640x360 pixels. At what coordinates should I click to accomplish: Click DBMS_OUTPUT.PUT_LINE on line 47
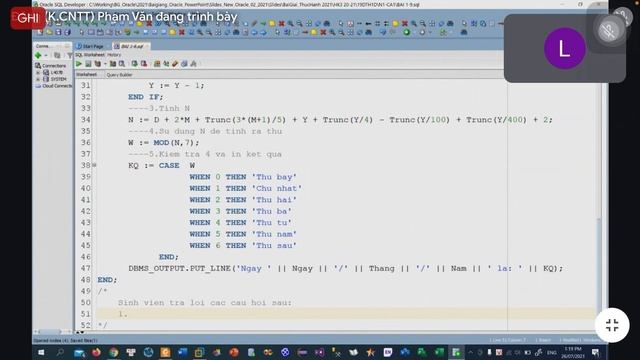click(180, 269)
